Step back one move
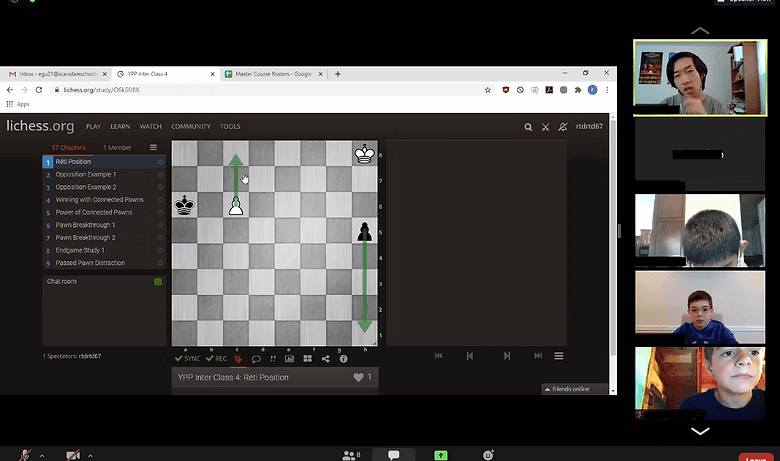Image resolution: width=780 pixels, height=461 pixels. pyautogui.click(x=470, y=356)
